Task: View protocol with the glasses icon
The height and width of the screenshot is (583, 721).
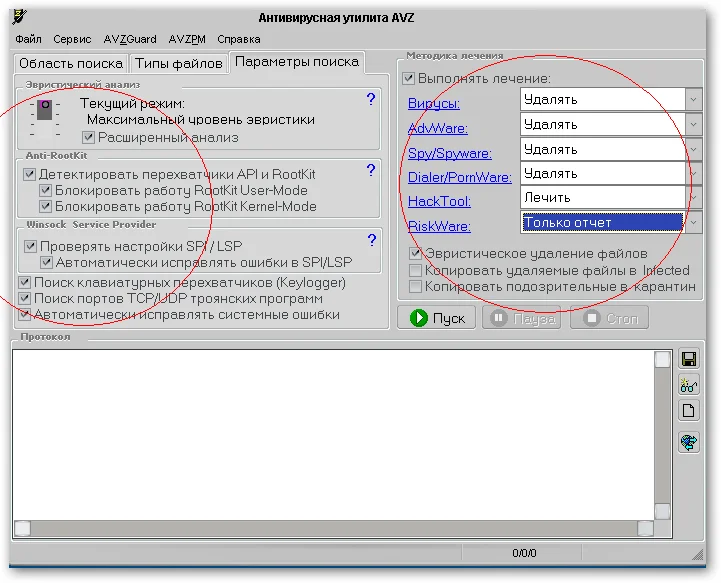Action: [x=688, y=385]
